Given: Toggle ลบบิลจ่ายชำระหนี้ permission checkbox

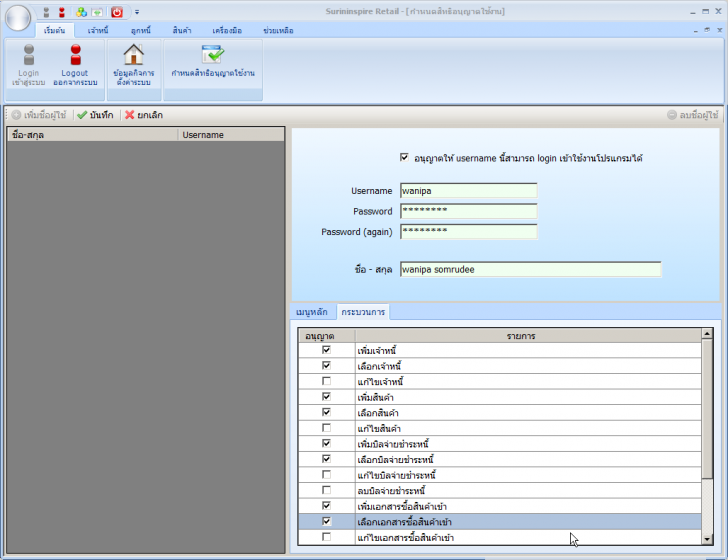Looking at the screenshot, I should pyautogui.click(x=326, y=490).
